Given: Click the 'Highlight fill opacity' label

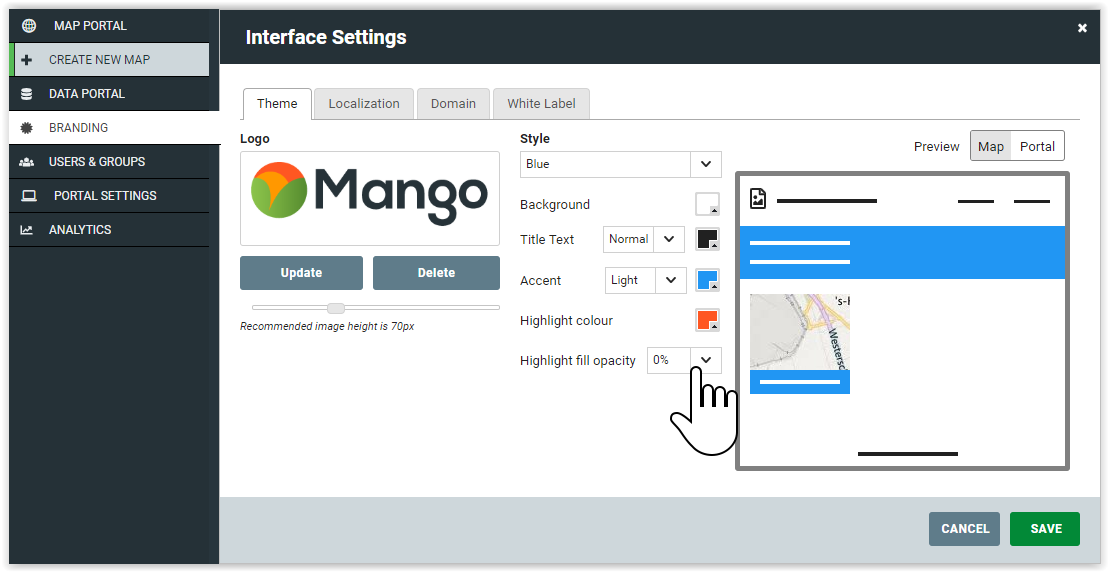Looking at the screenshot, I should coord(578,361).
